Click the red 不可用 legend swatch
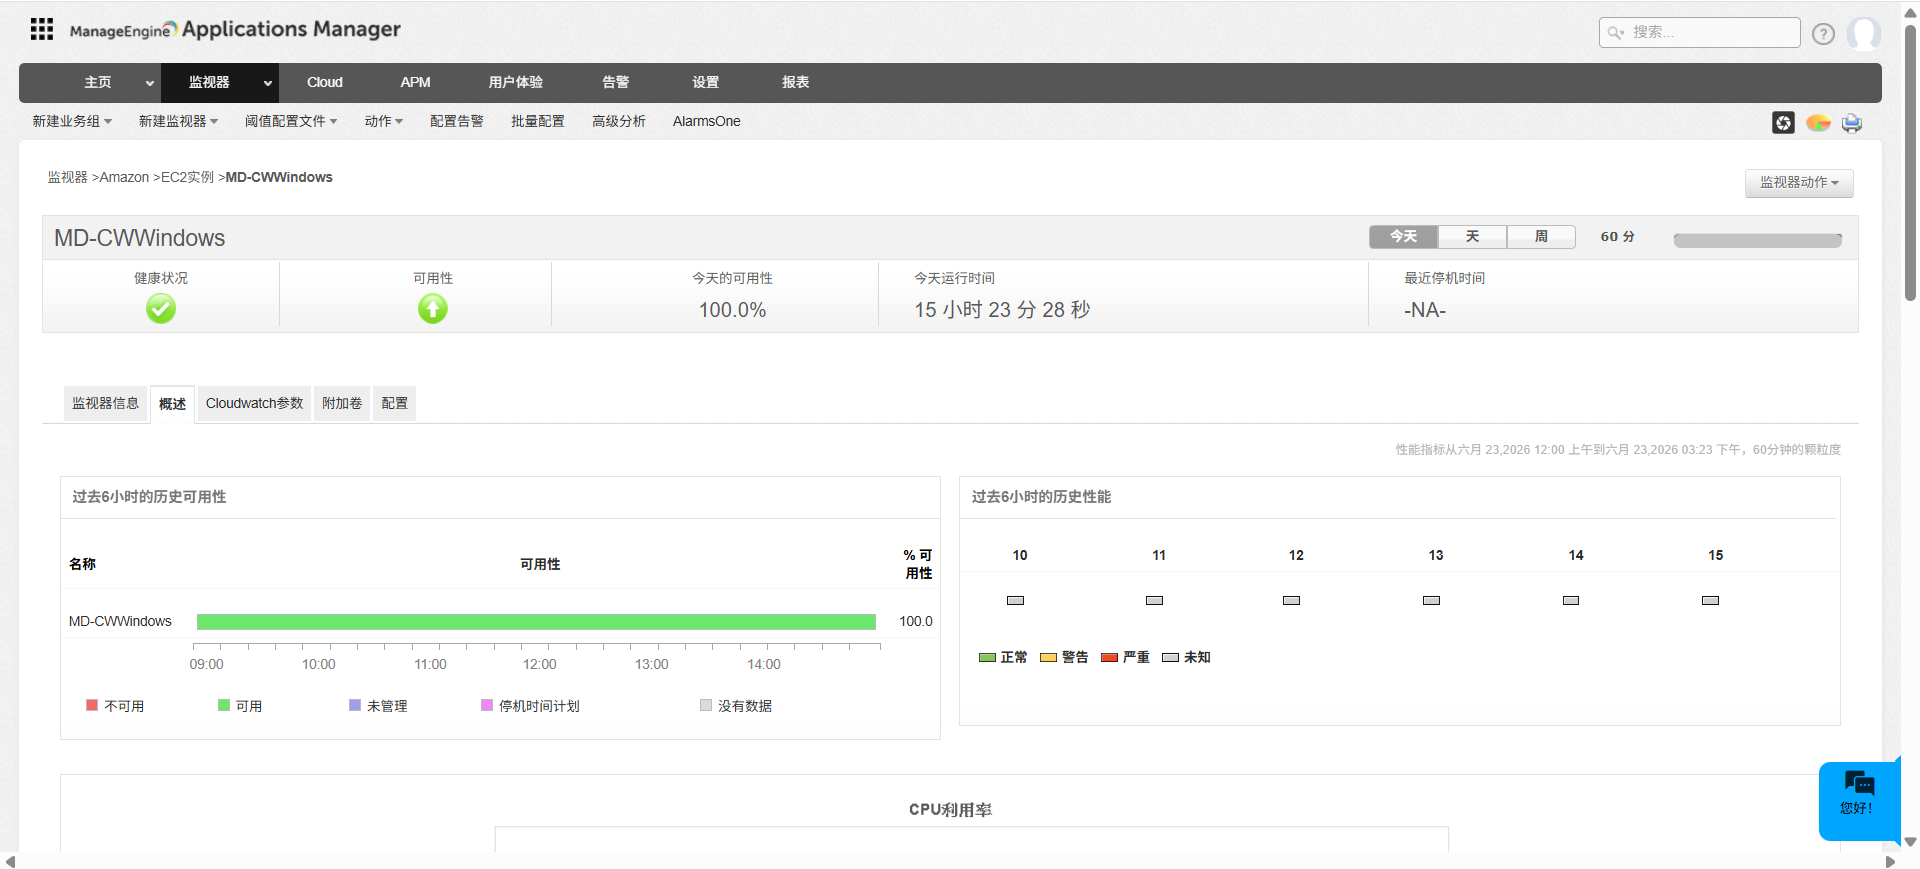This screenshot has width=1920, height=869. tap(92, 705)
